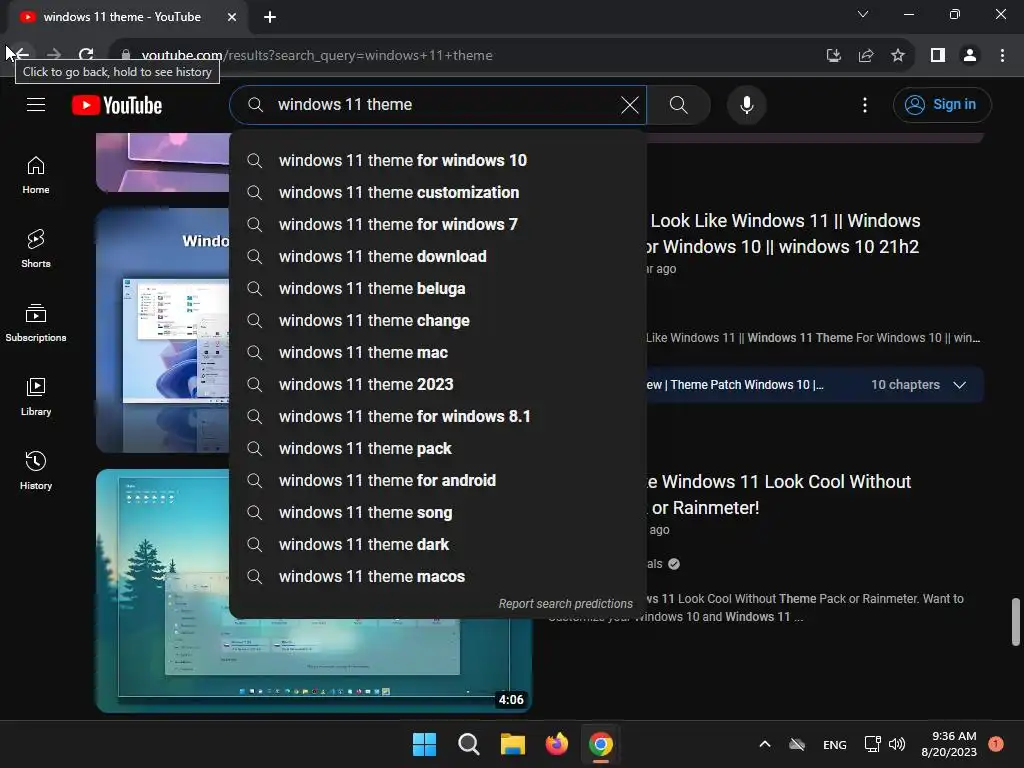Screen dimensions: 1024x768
Task: Open the YouTube hamburger guide menu
Action: (x=36, y=104)
